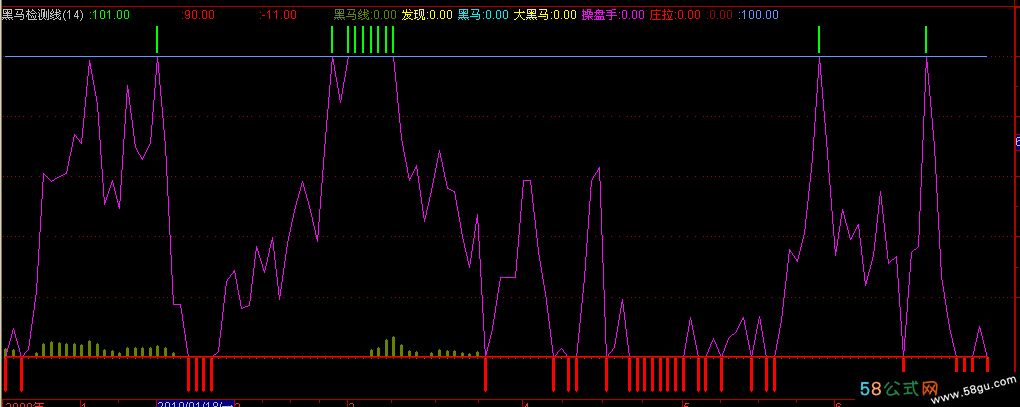The image size is (1020, 407).
Task: Select month 5 marker on the time axis
Action: coord(685,403)
